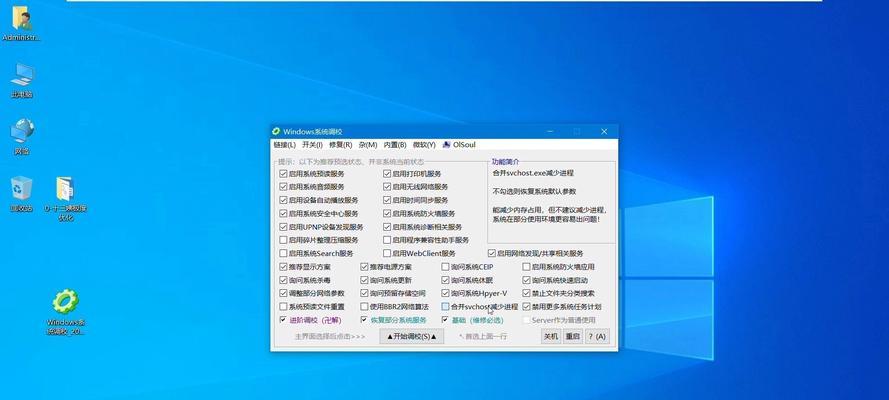Uncheck 禁止文件夹分类搜索 checkbox
The height and width of the screenshot is (400, 889).
pos(527,293)
